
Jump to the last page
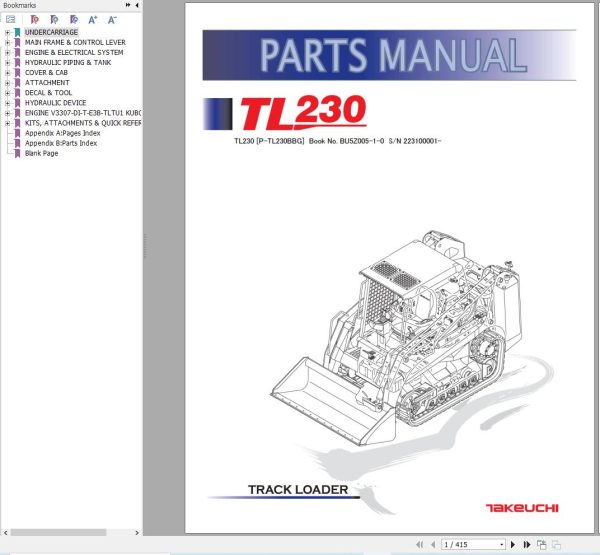pos(527,544)
